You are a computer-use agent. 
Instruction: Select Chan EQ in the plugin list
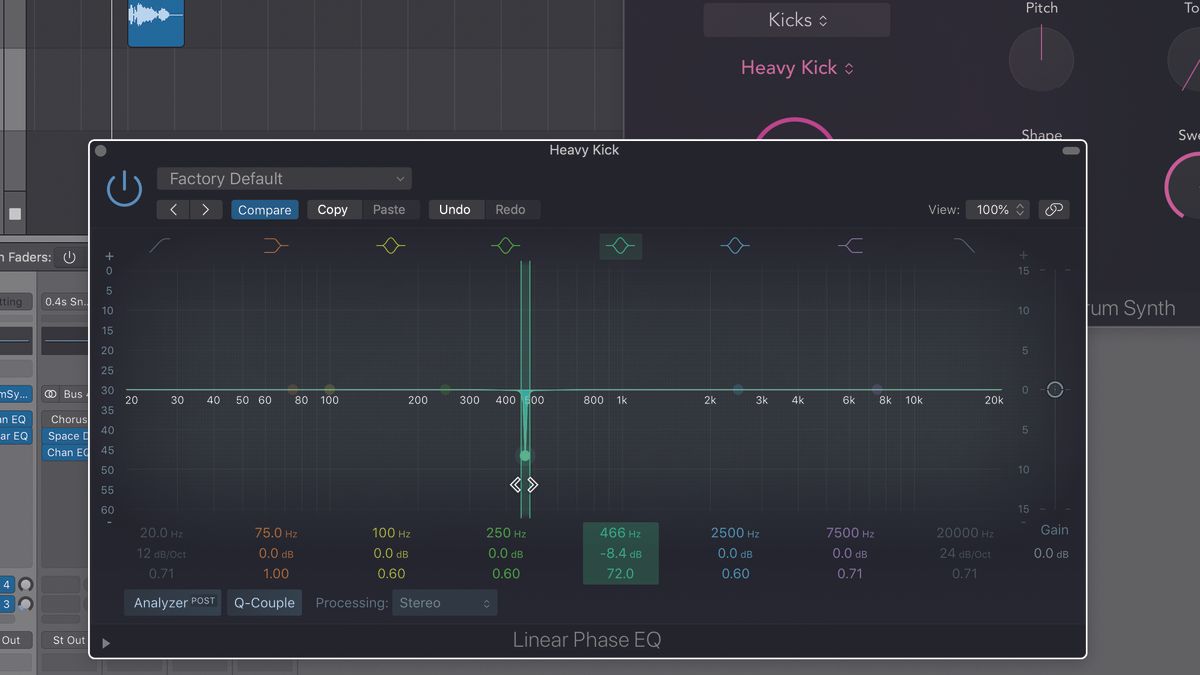[66, 451]
